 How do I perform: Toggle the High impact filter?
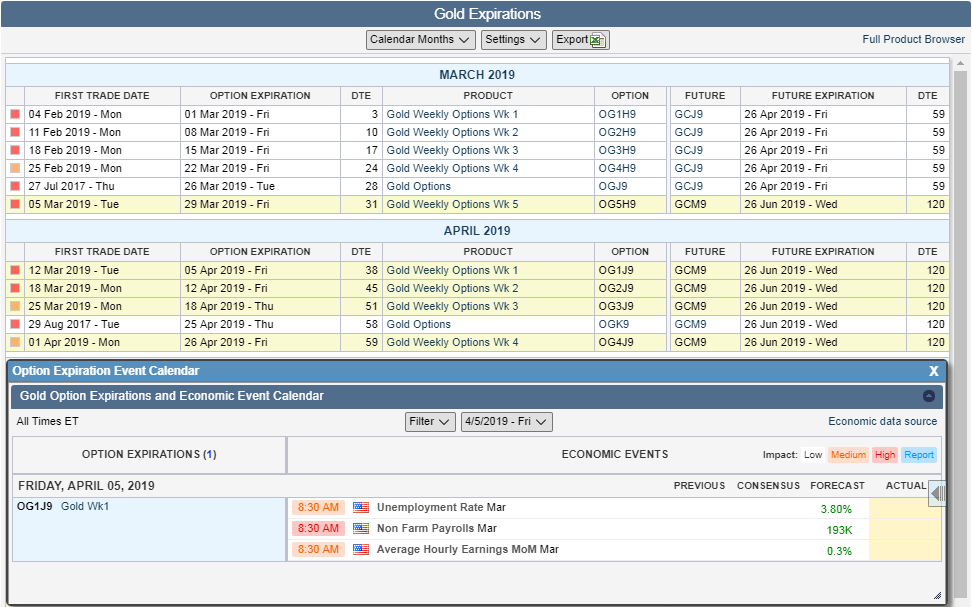(x=884, y=455)
